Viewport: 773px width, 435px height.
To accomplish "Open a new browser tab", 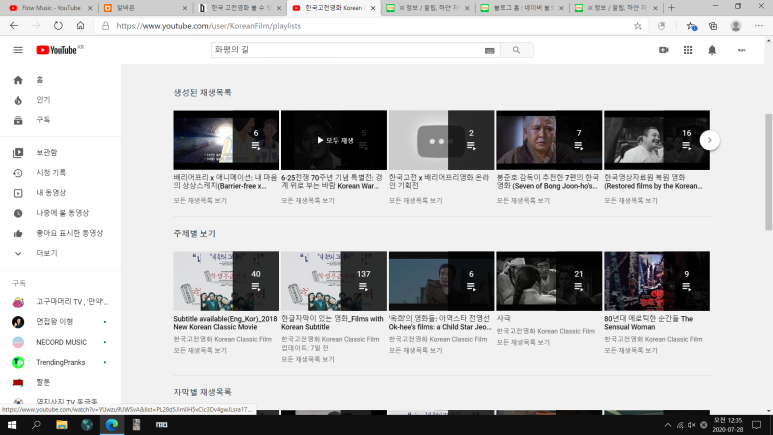I will [671, 8].
